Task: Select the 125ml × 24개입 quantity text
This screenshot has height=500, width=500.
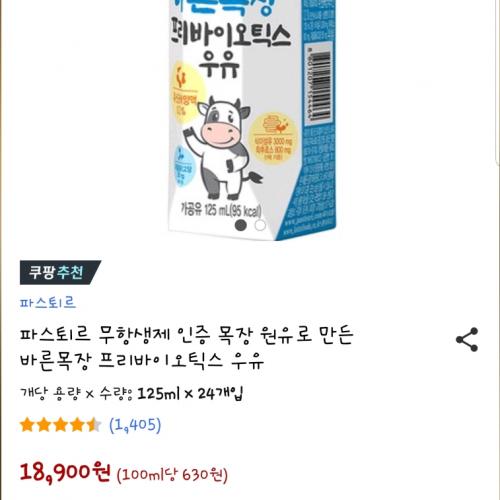Action: 190,394
